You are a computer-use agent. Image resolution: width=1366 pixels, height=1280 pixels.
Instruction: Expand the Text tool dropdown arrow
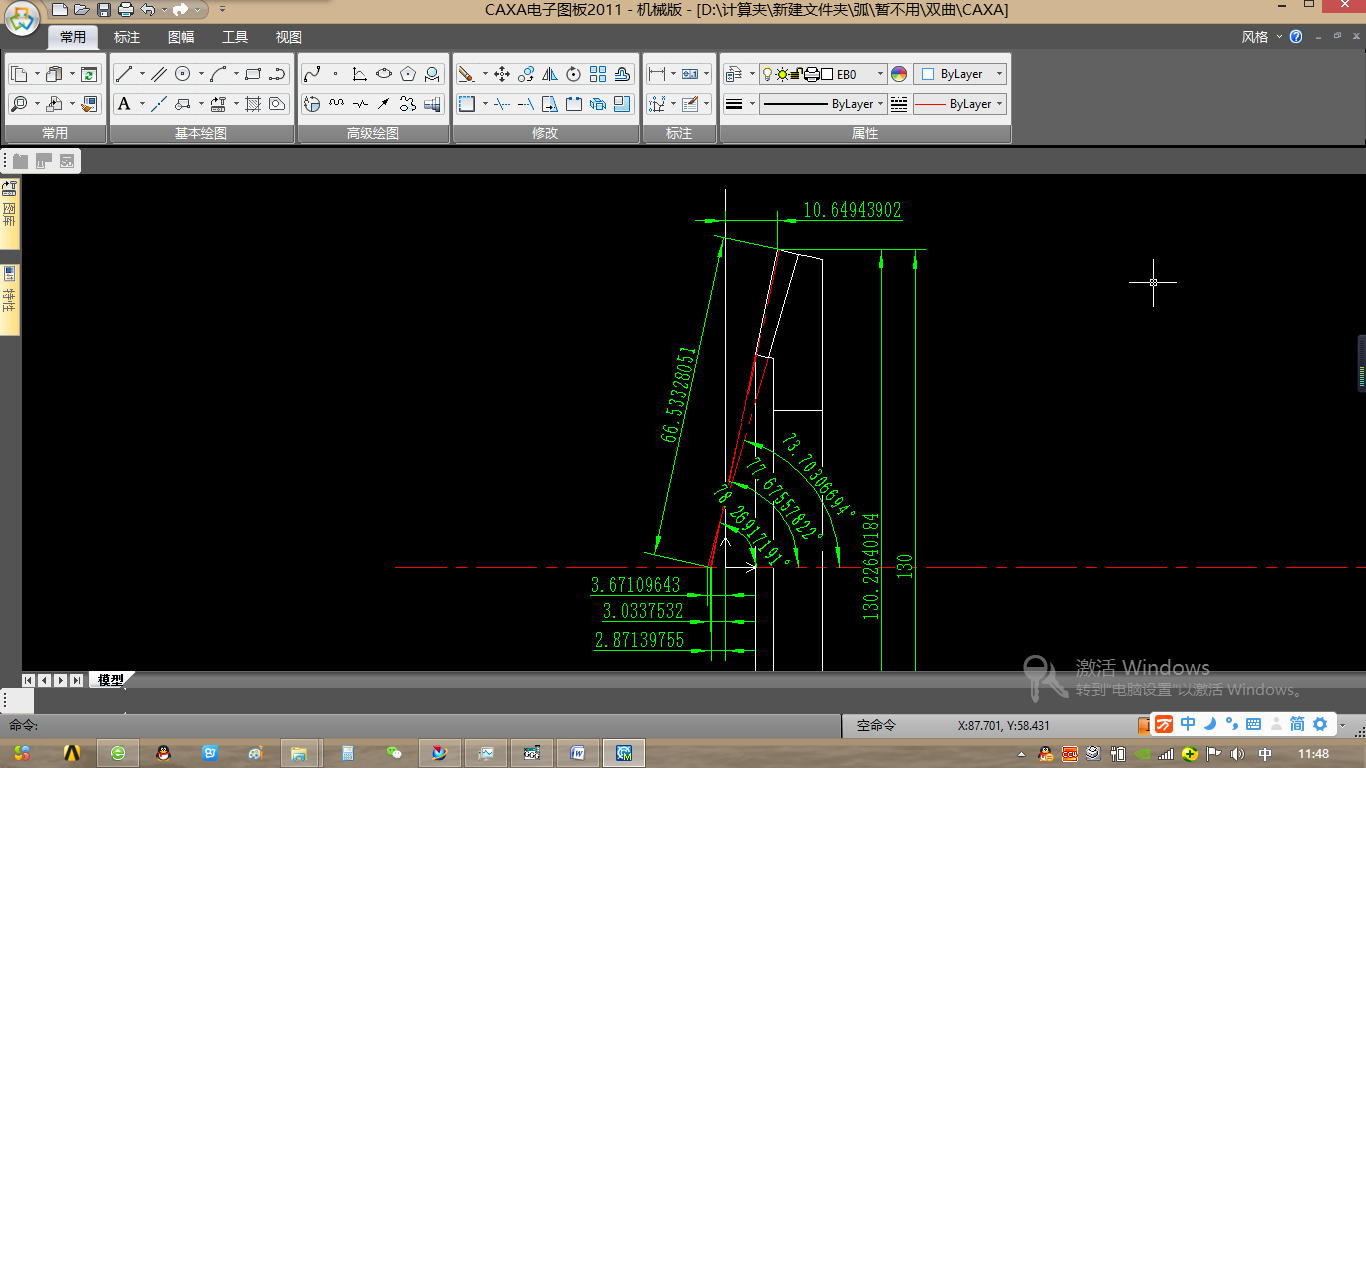(142, 104)
